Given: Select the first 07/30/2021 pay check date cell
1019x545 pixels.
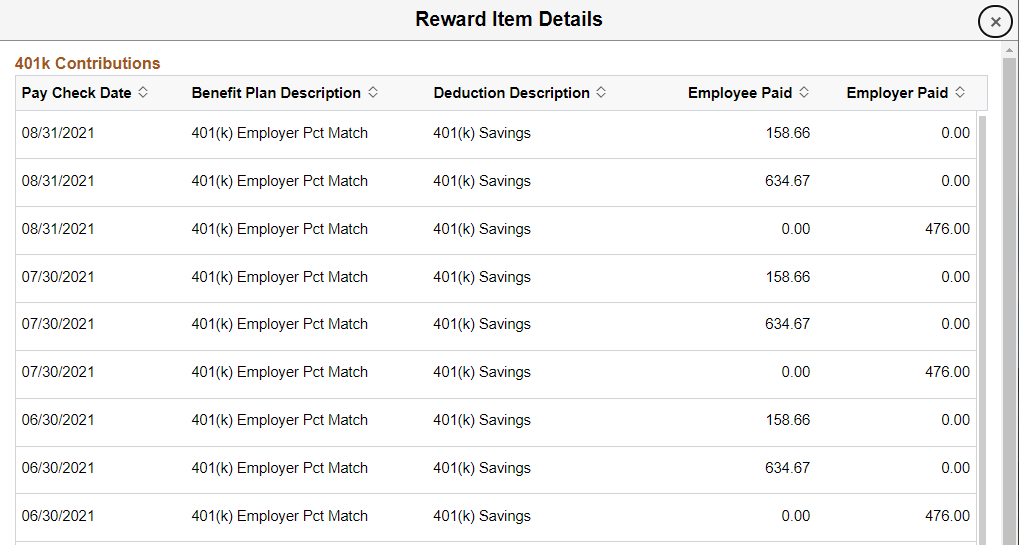Looking at the screenshot, I should click(58, 277).
